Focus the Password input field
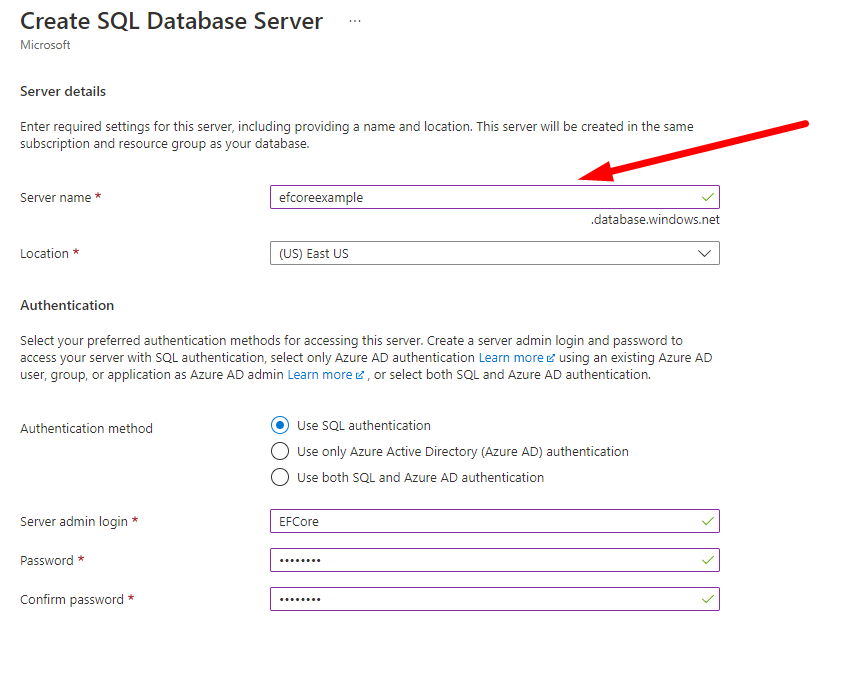Screen dimensions: 855x690 click(x=480, y=560)
